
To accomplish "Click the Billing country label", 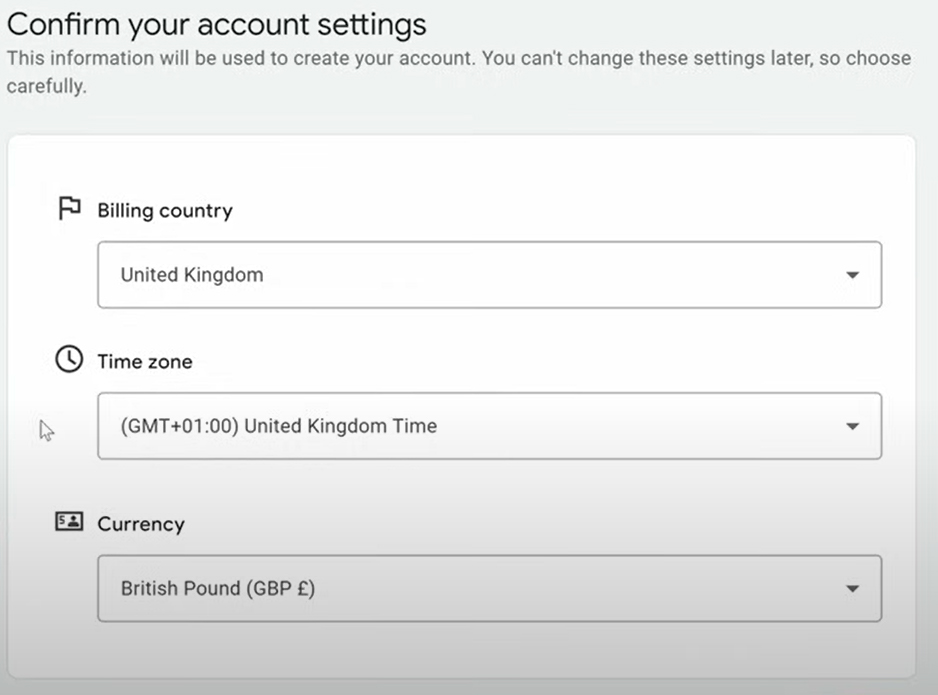I will click(165, 211).
